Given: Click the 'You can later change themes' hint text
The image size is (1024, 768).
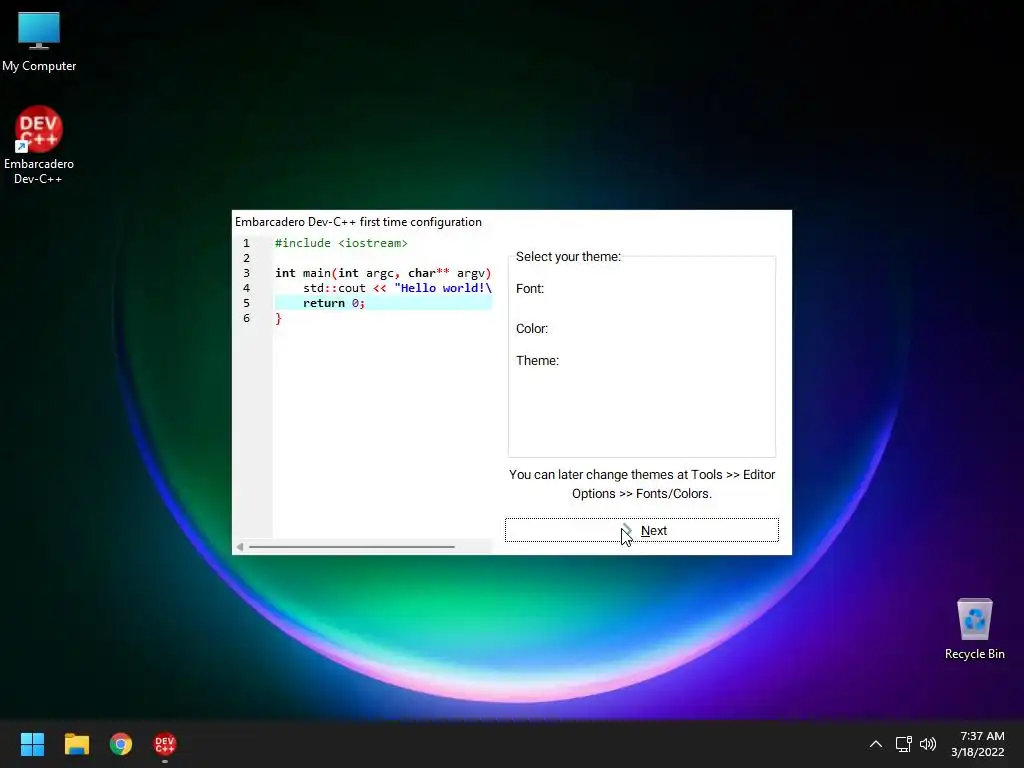Looking at the screenshot, I should pyautogui.click(x=642, y=484).
